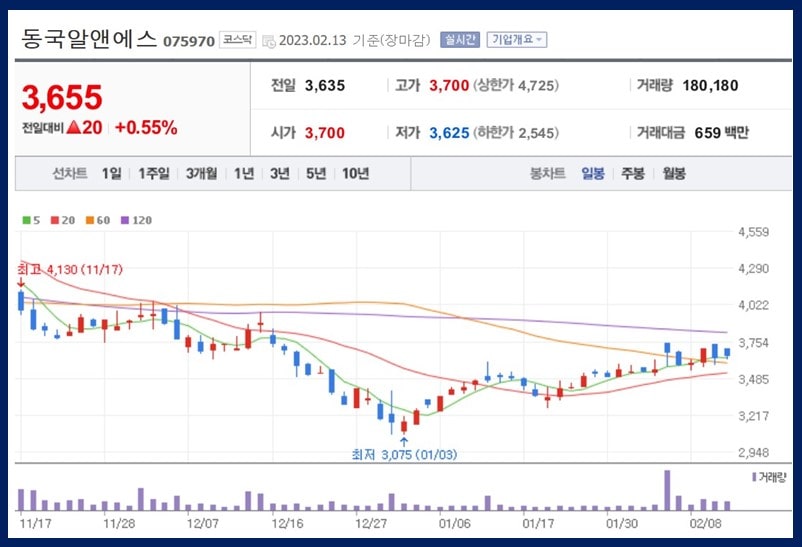802x547 pixels.
Task: Select the 5년 line chart tab
Action: 316,173
